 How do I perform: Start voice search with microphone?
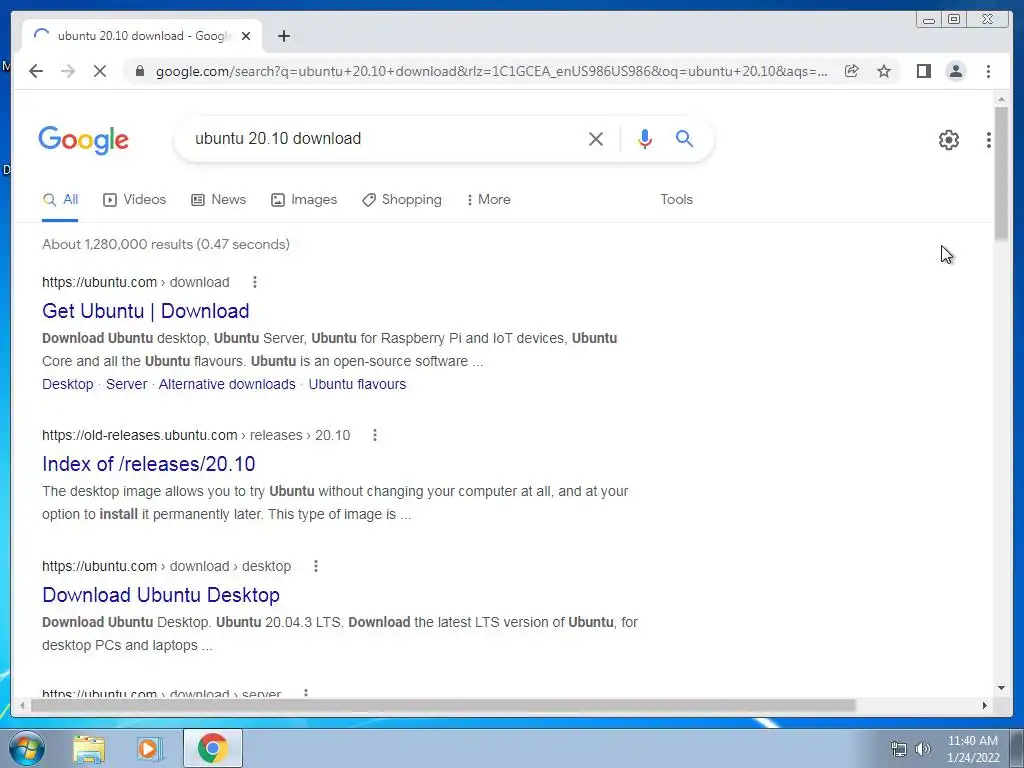click(x=645, y=138)
